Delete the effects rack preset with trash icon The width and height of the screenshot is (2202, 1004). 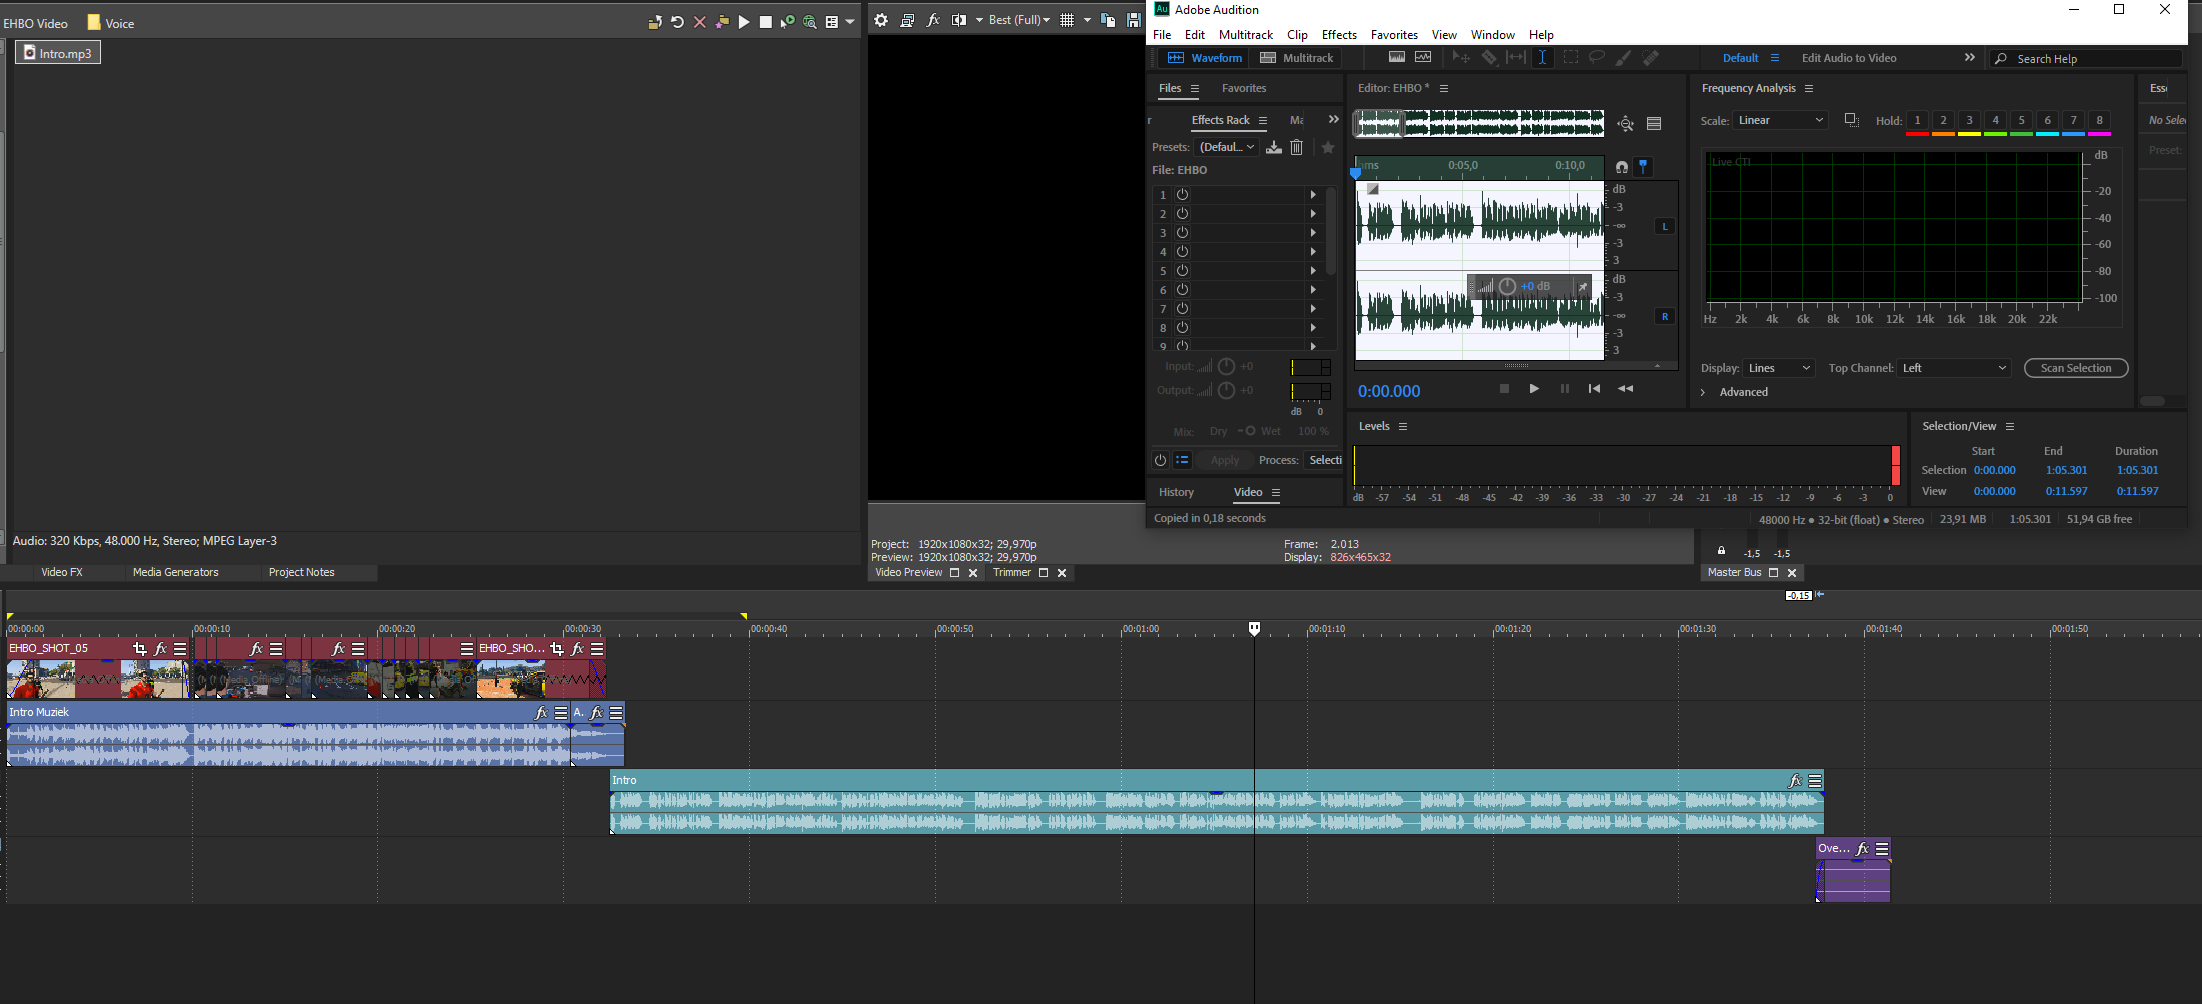click(x=1297, y=147)
